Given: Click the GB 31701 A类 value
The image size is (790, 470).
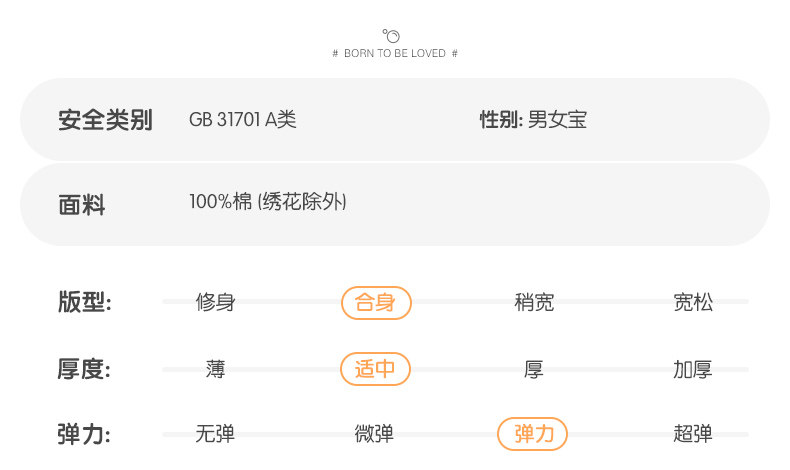Looking at the screenshot, I should [x=243, y=121].
